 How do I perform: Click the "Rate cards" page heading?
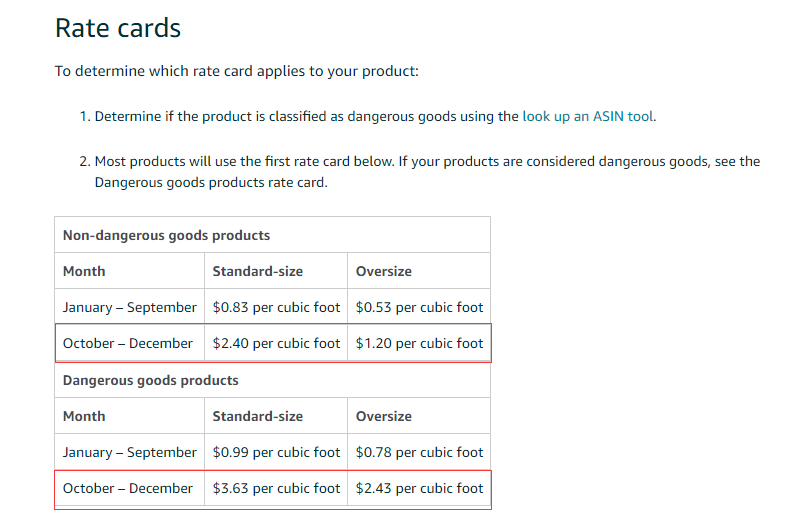118,28
